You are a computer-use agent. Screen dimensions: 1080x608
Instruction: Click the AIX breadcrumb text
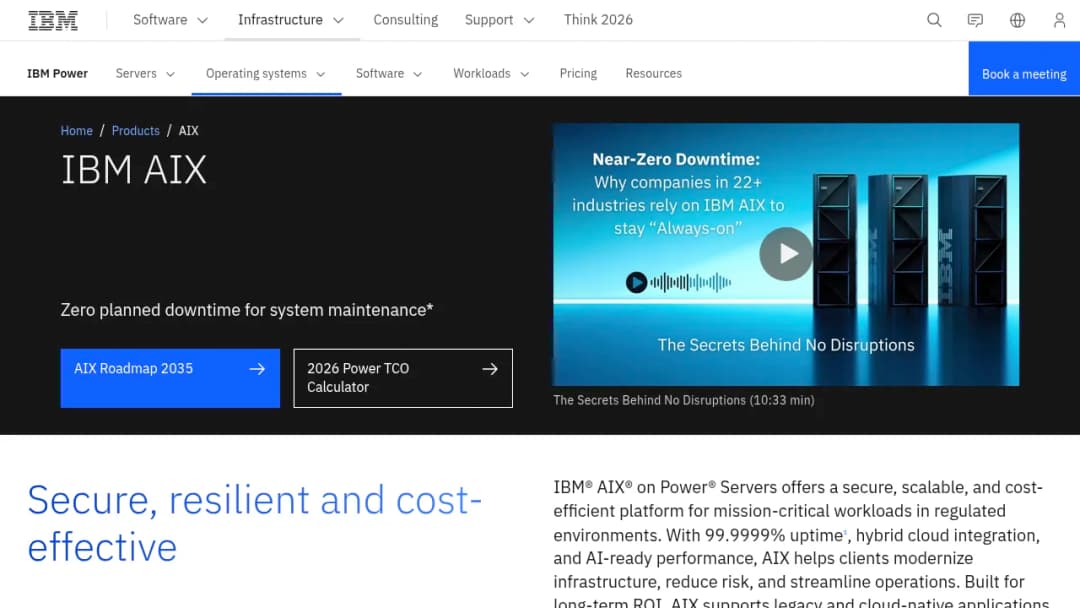tap(189, 131)
